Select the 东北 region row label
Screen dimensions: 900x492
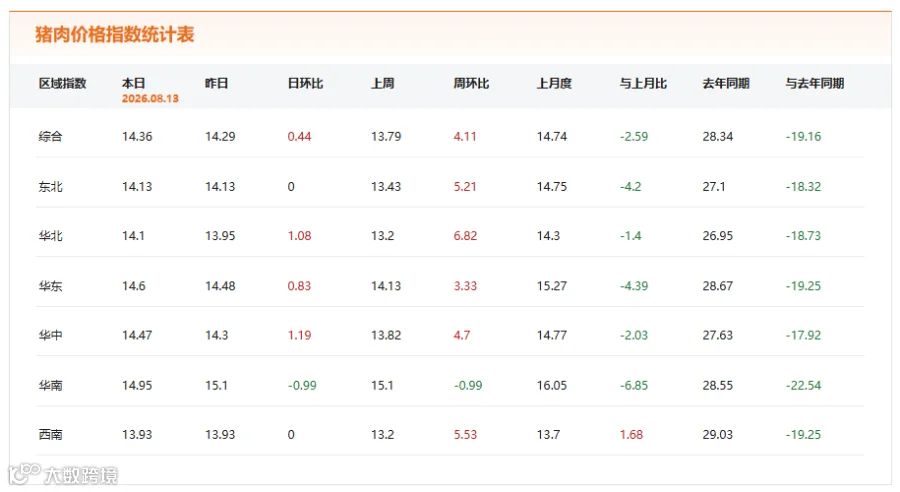coord(51,187)
